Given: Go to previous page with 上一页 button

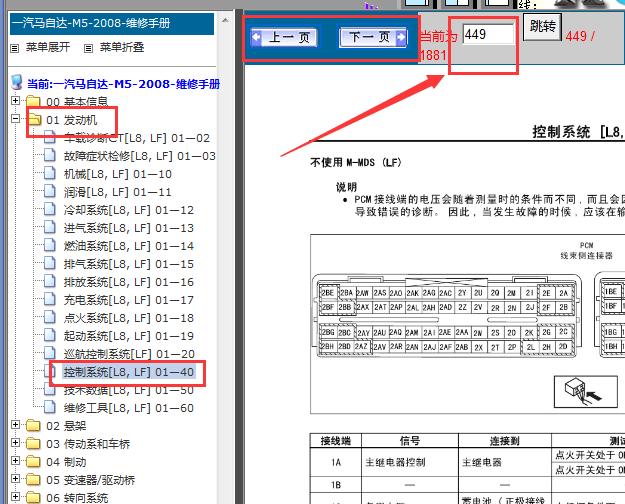Looking at the screenshot, I should tap(285, 37).
